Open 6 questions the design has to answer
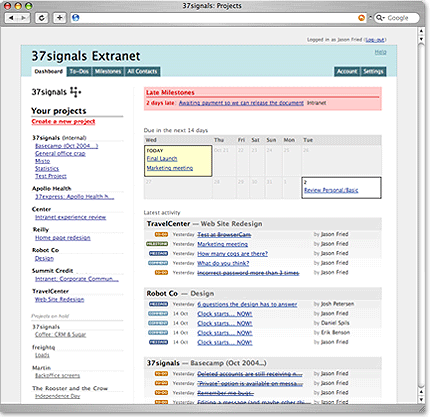The height and width of the screenshot is (417, 430). (247, 304)
